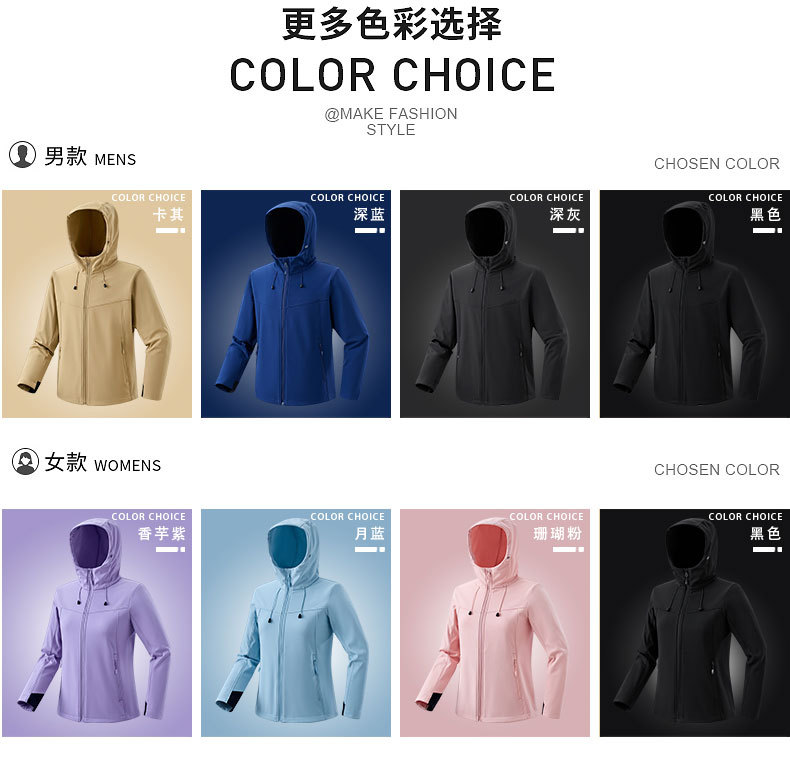Image resolution: width=790 pixels, height=773 pixels.
Task: Click the 男款 MENS section label
Action: pyautogui.click(x=90, y=157)
